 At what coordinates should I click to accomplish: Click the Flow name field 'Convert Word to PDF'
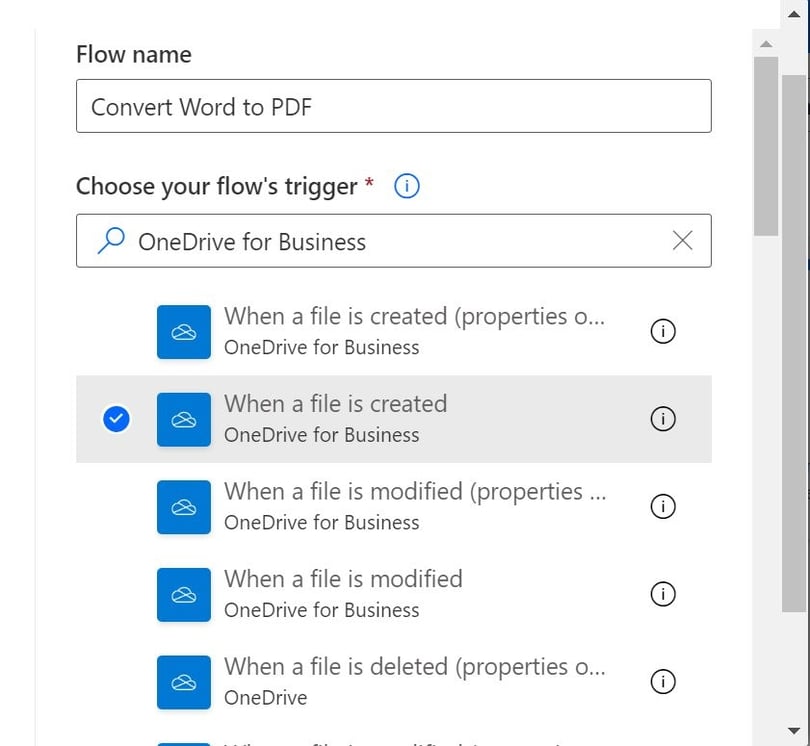(394, 106)
